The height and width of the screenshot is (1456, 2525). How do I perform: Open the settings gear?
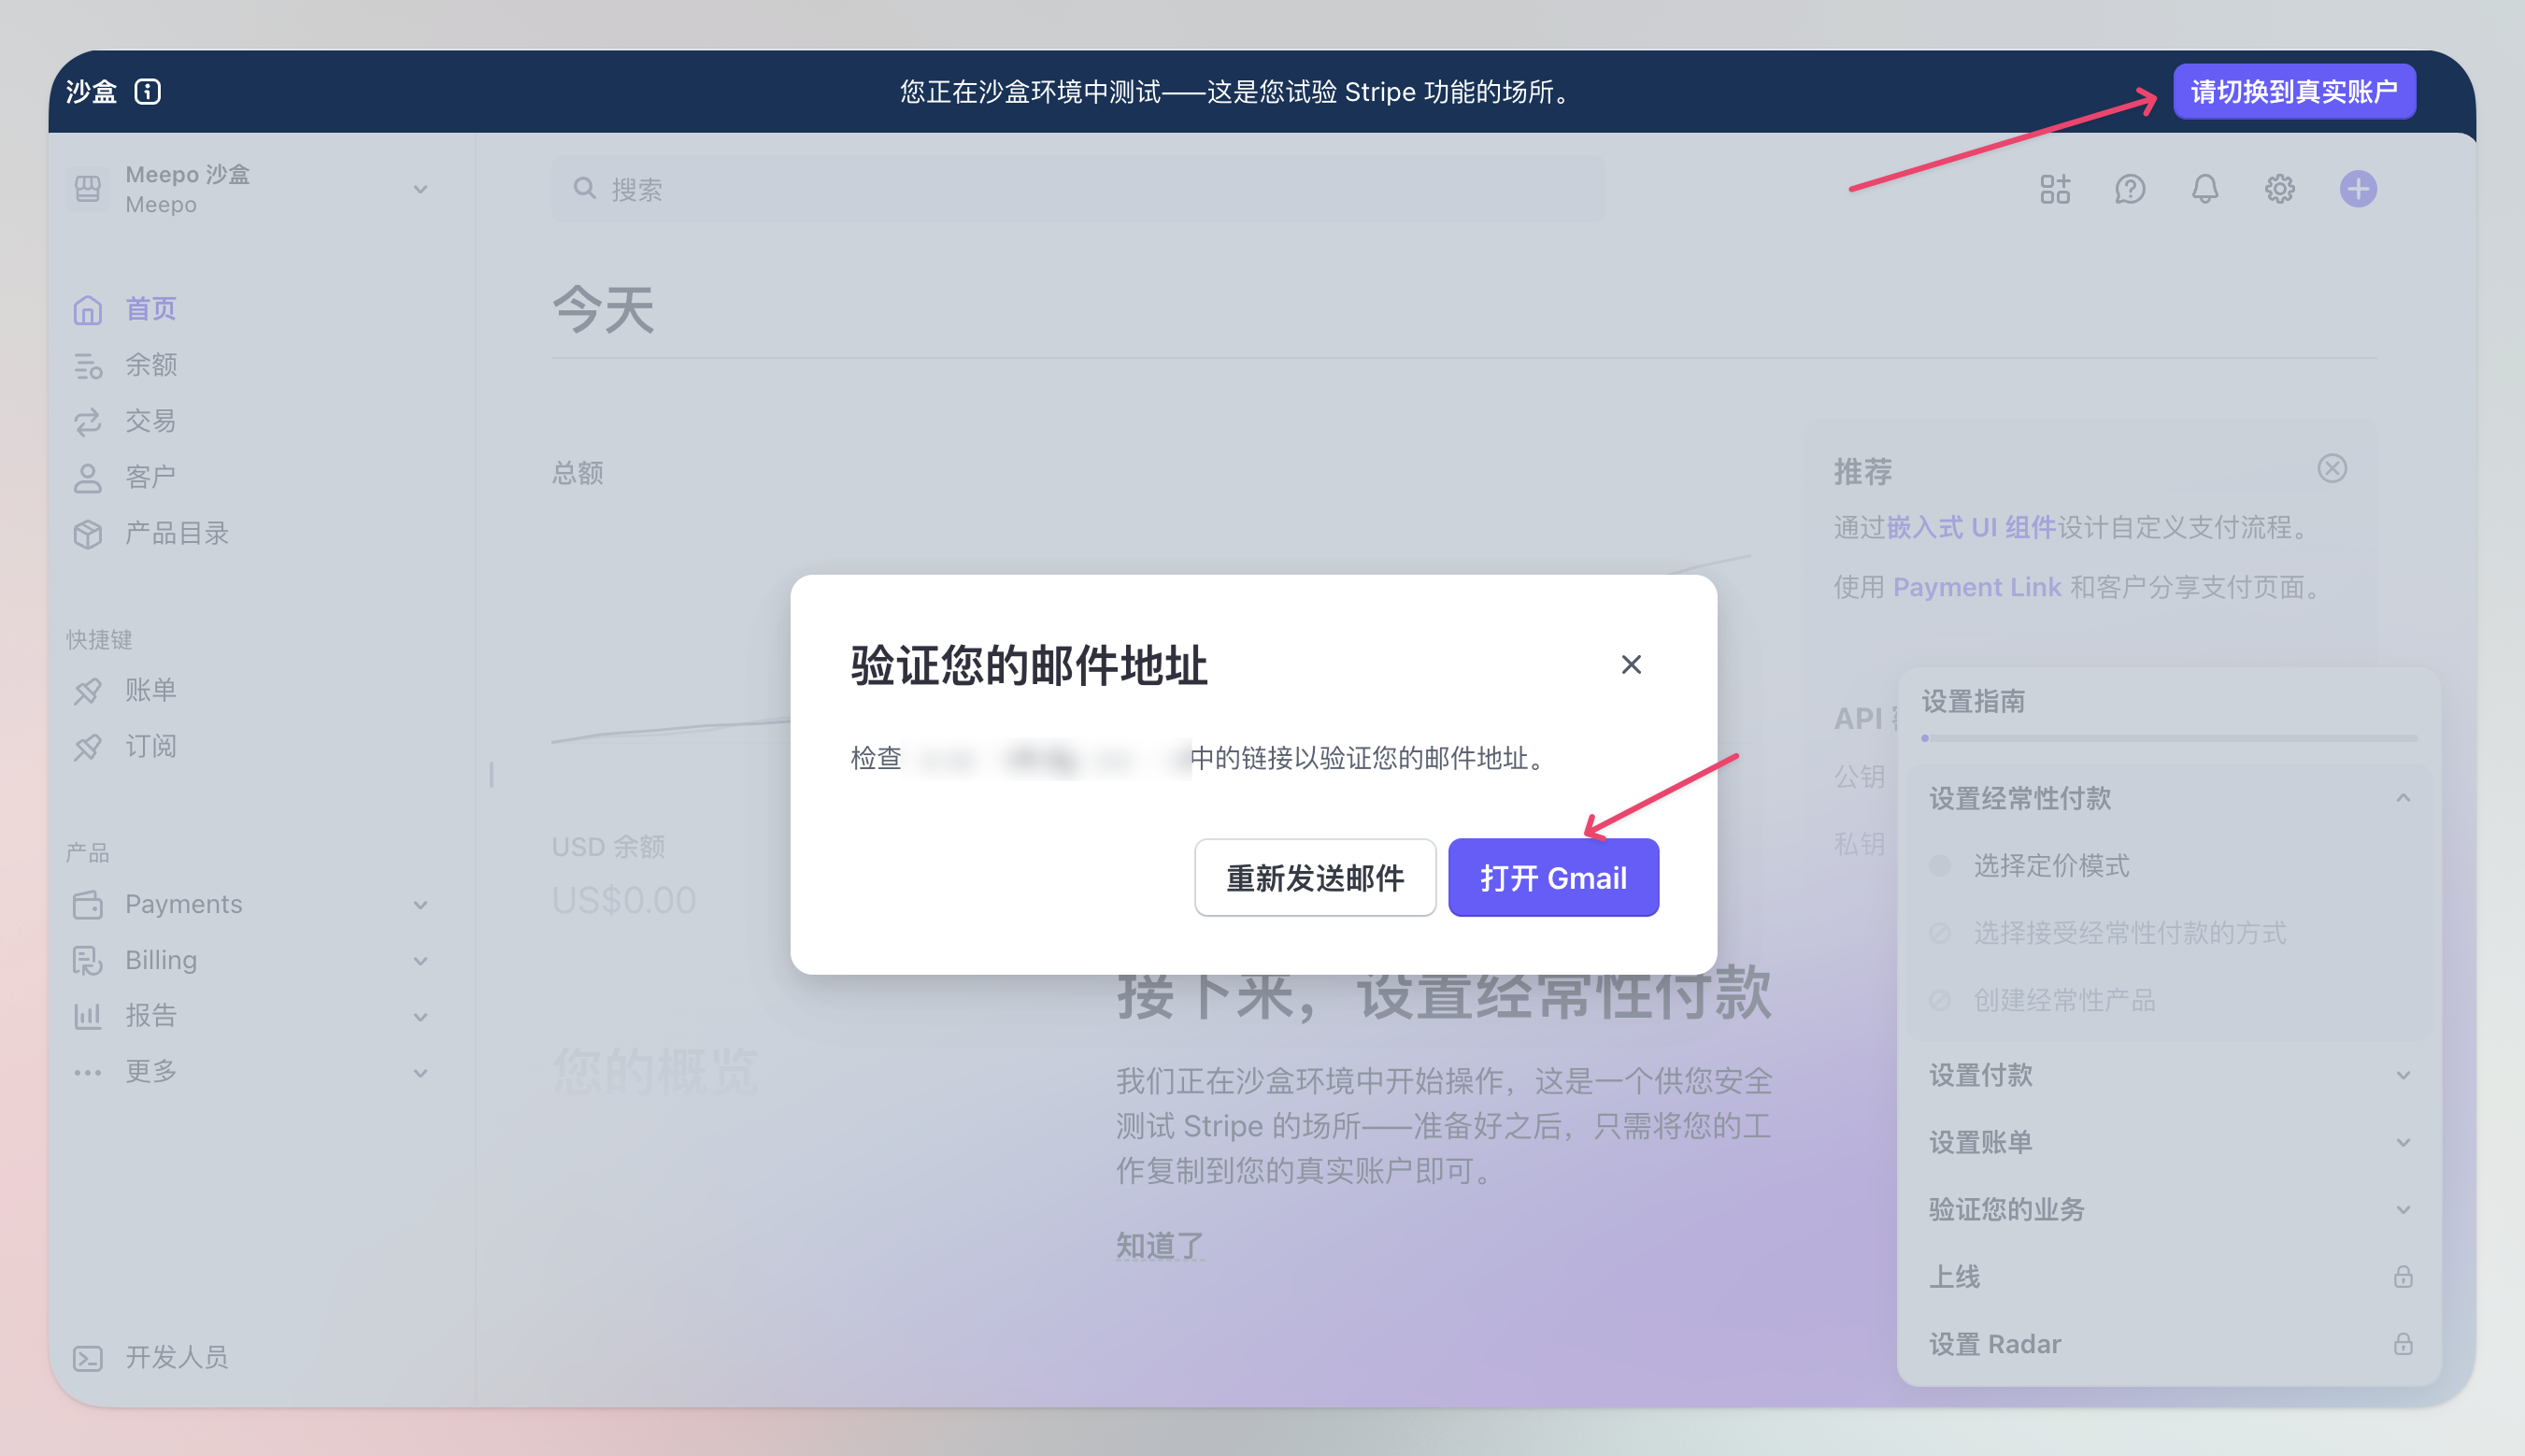click(2280, 189)
